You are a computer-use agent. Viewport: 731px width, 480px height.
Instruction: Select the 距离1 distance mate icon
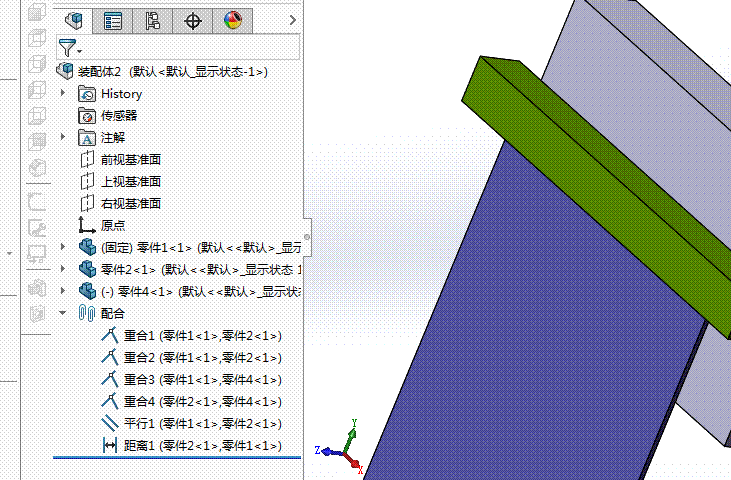tap(110, 445)
